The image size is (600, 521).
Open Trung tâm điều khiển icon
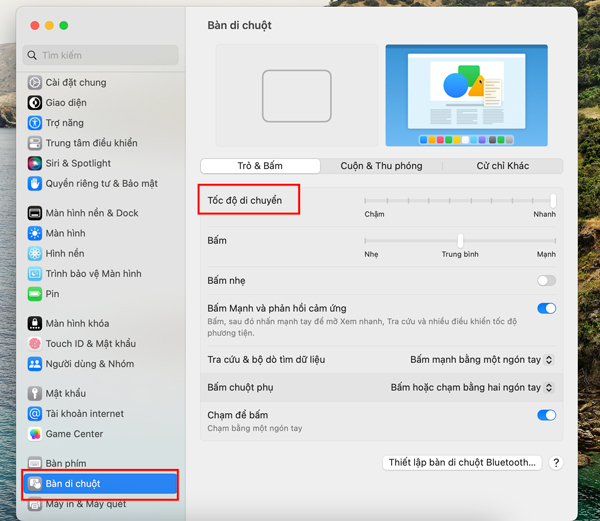(x=34, y=143)
